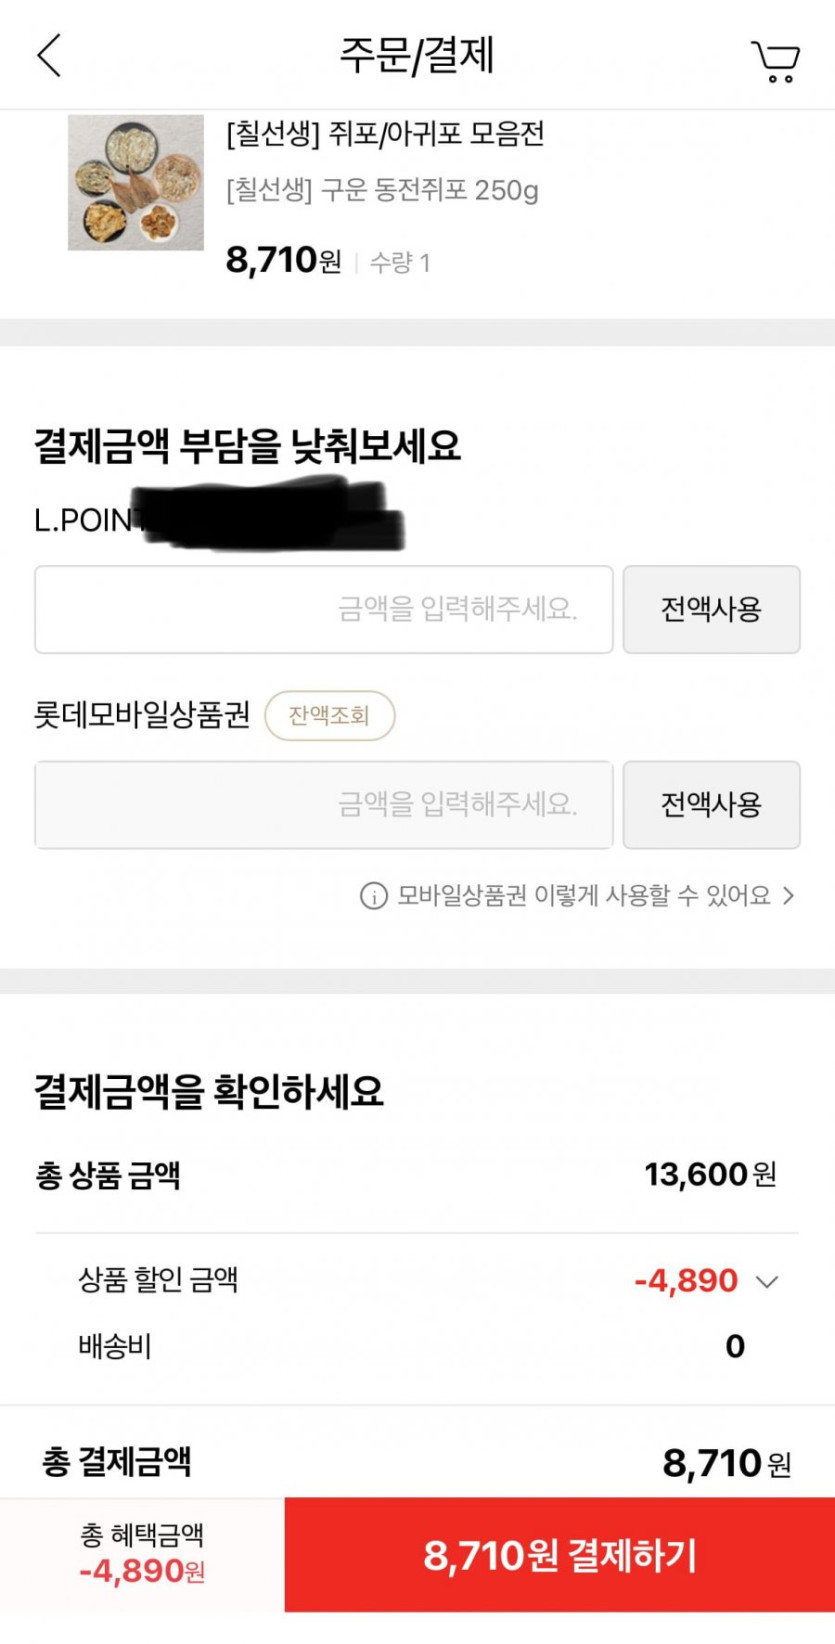Select the 총 상품 금액 13,600원 amount

[710, 1174]
